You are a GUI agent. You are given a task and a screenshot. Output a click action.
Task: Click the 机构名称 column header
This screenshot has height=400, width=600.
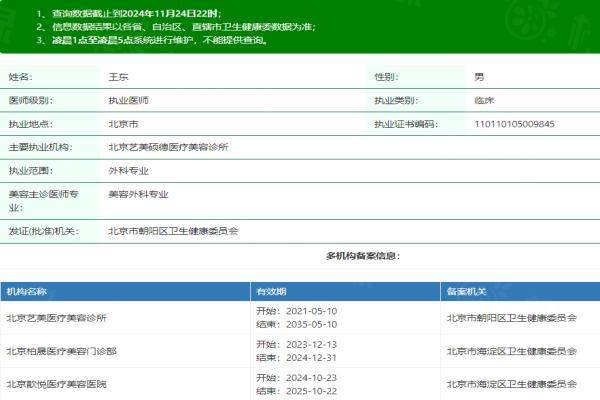pos(27,291)
